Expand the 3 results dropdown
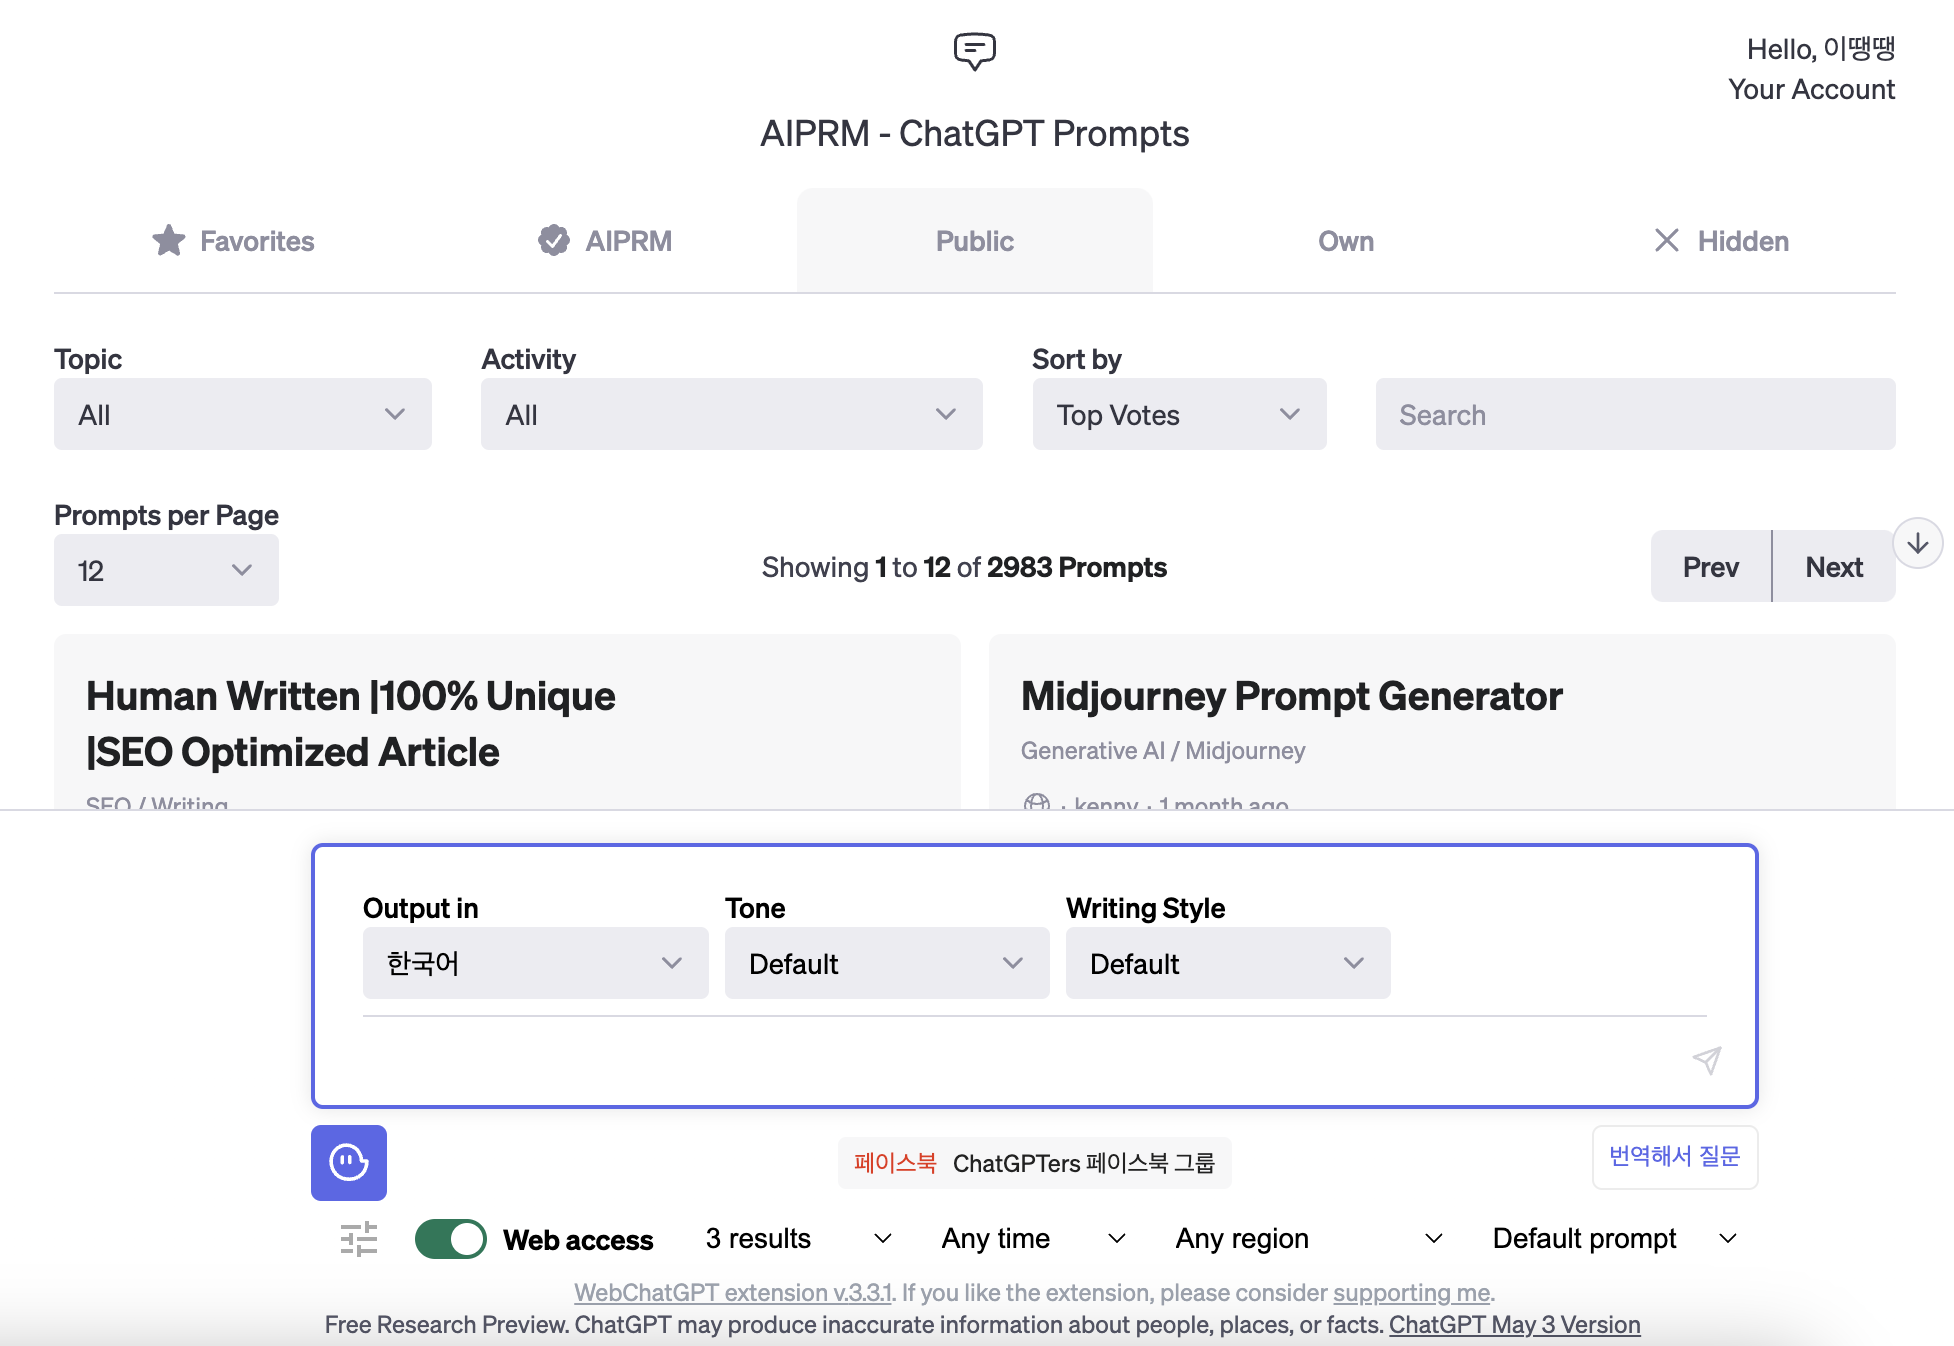This screenshot has width=1954, height=1346. (x=797, y=1239)
